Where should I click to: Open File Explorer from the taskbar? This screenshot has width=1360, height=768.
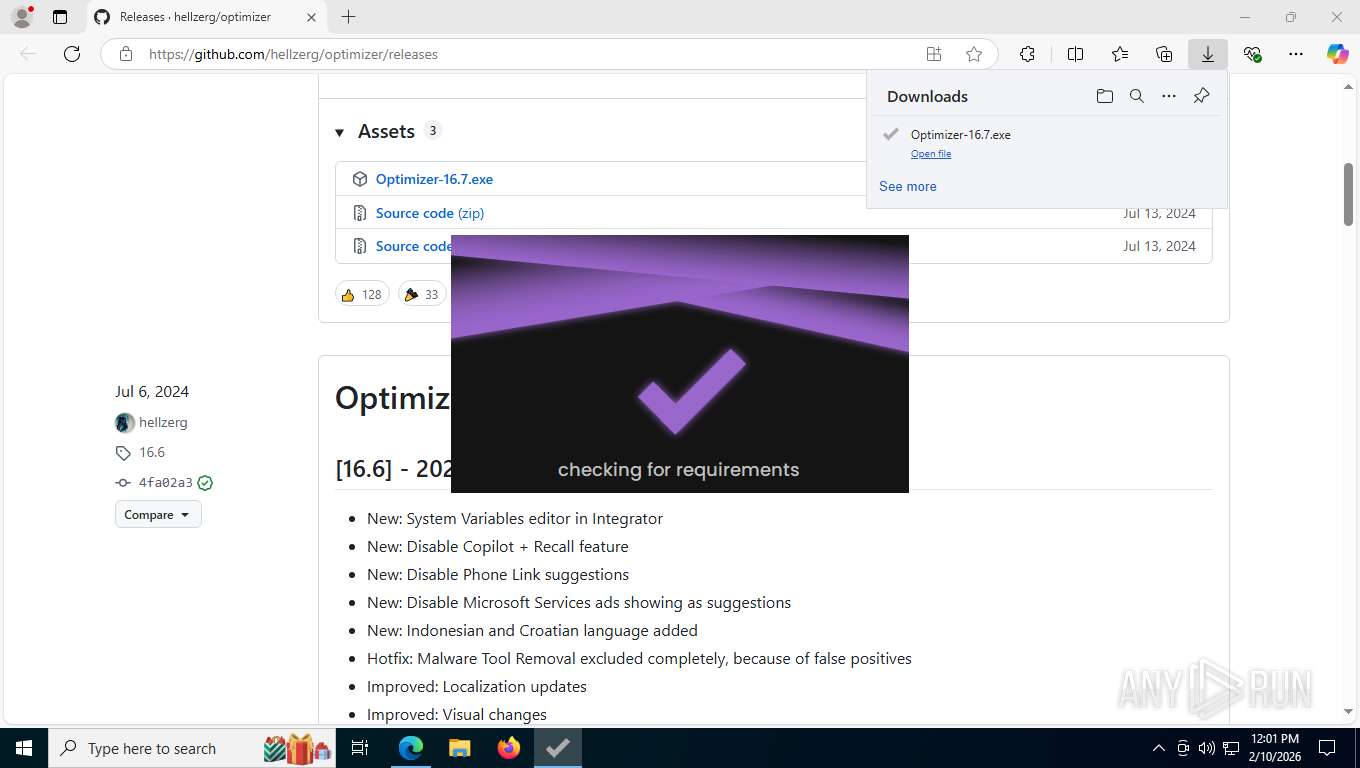(459, 748)
